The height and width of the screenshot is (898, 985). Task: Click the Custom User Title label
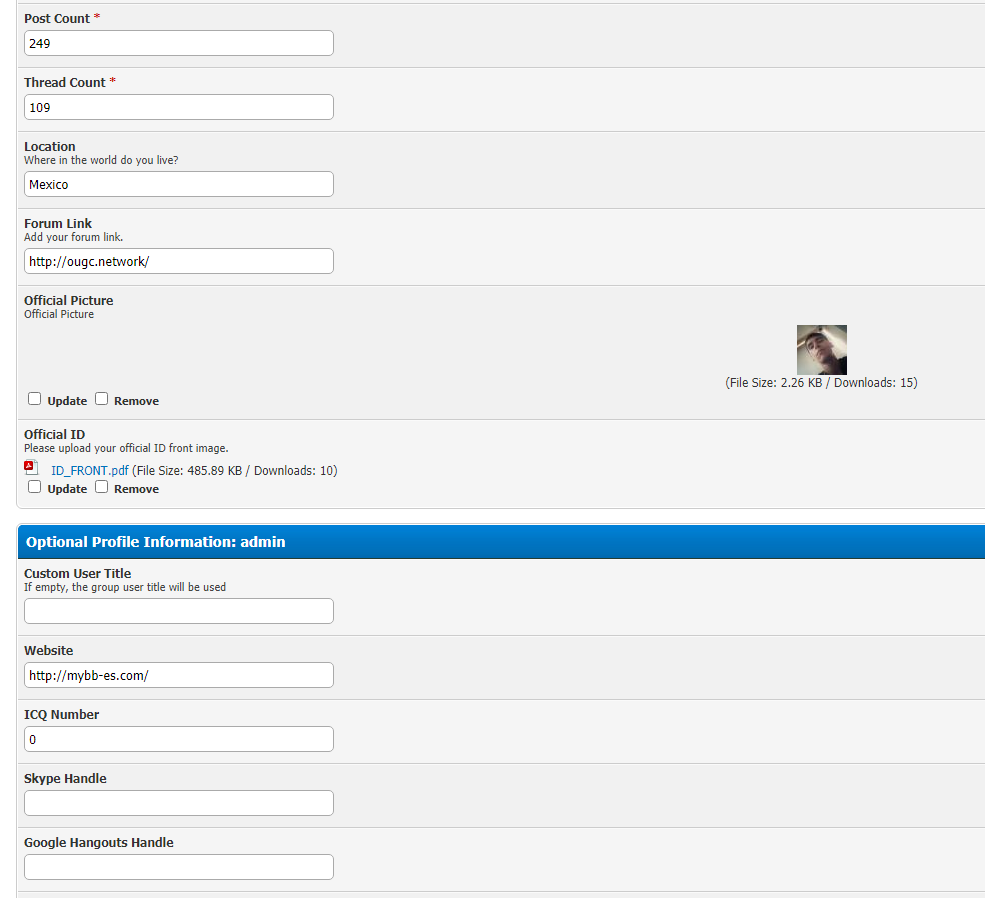pos(77,574)
